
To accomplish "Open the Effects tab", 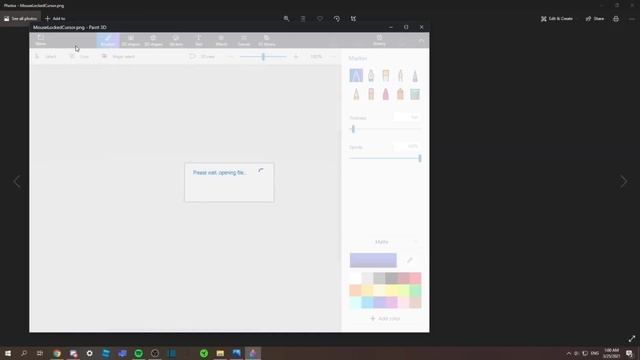I will [x=221, y=40].
